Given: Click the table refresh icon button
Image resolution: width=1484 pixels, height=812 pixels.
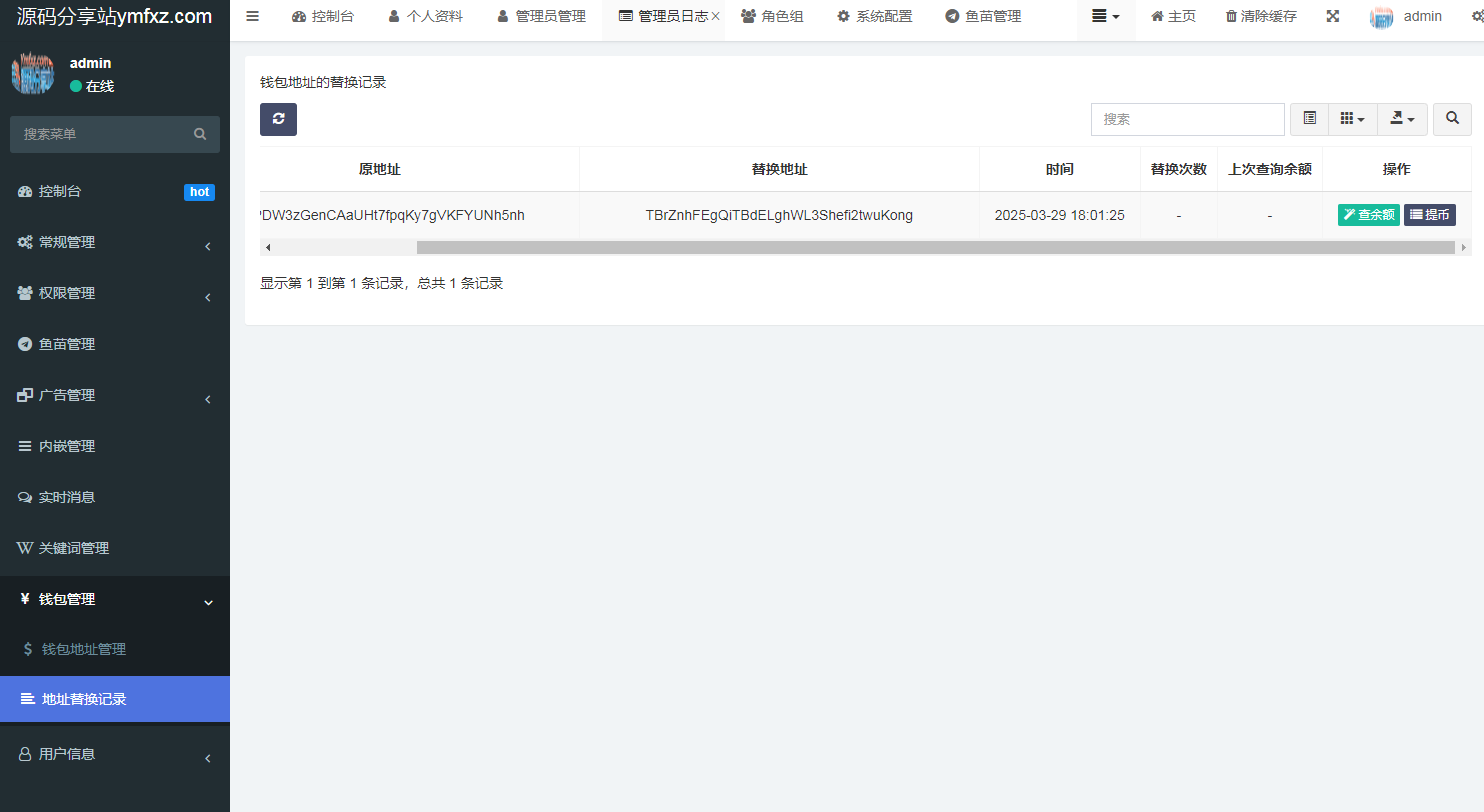Looking at the screenshot, I should [x=278, y=119].
